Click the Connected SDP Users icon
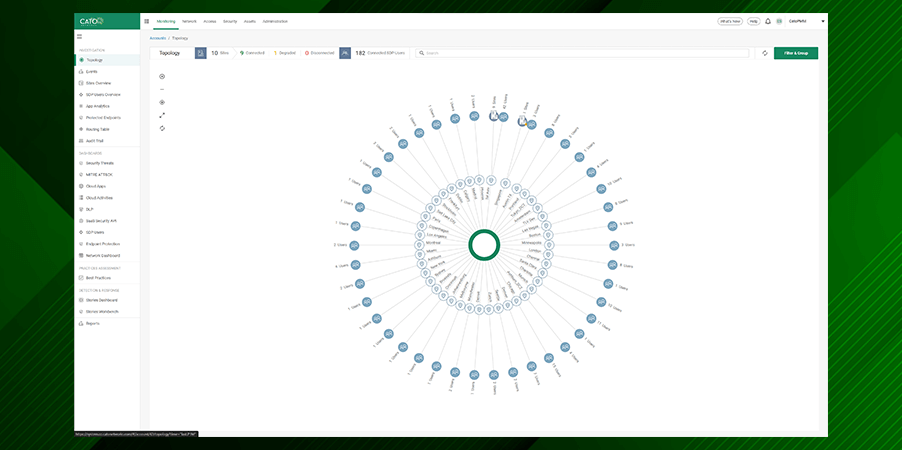Screen dimensions: 902x450 coord(345,53)
